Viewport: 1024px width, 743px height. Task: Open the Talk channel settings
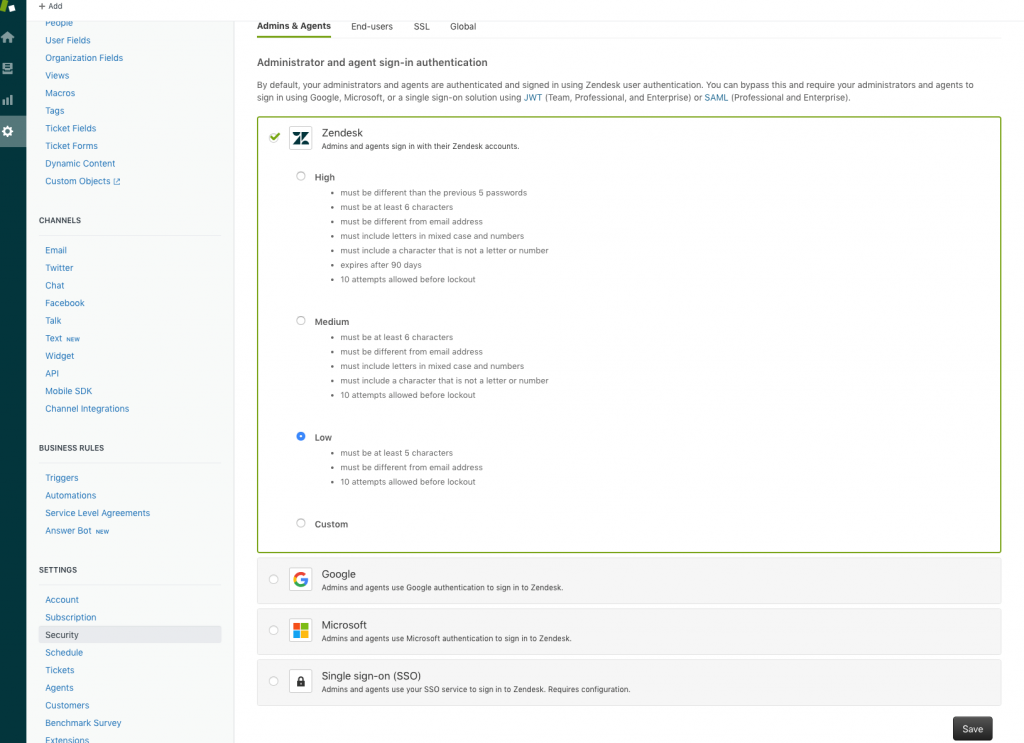[53, 321]
